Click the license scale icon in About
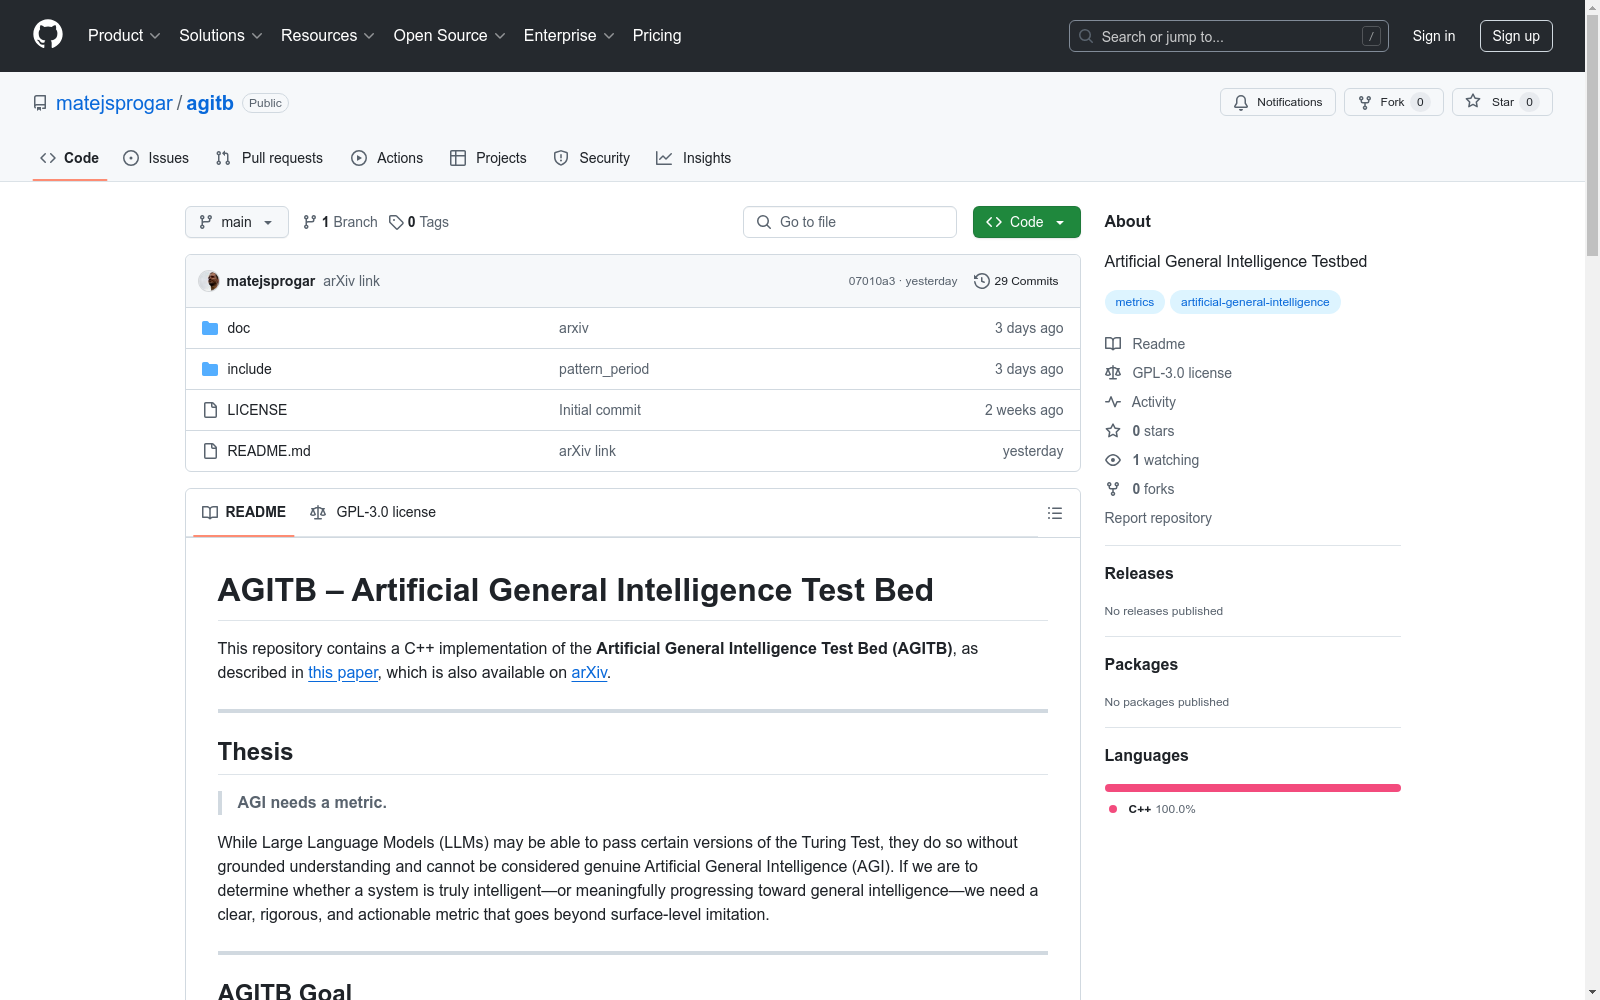The image size is (1600, 1000). [x=1113, y=373]
